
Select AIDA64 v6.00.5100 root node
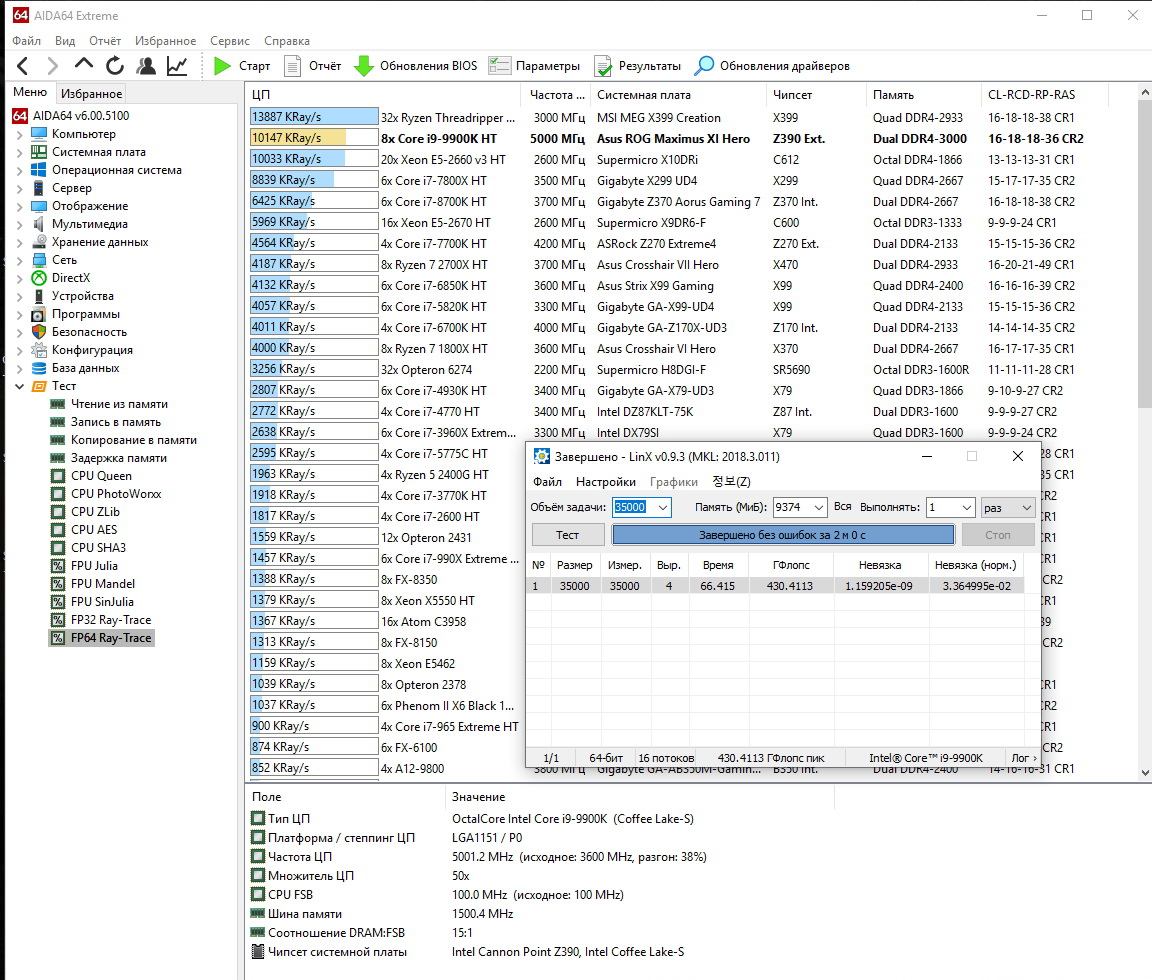[81, 116]
